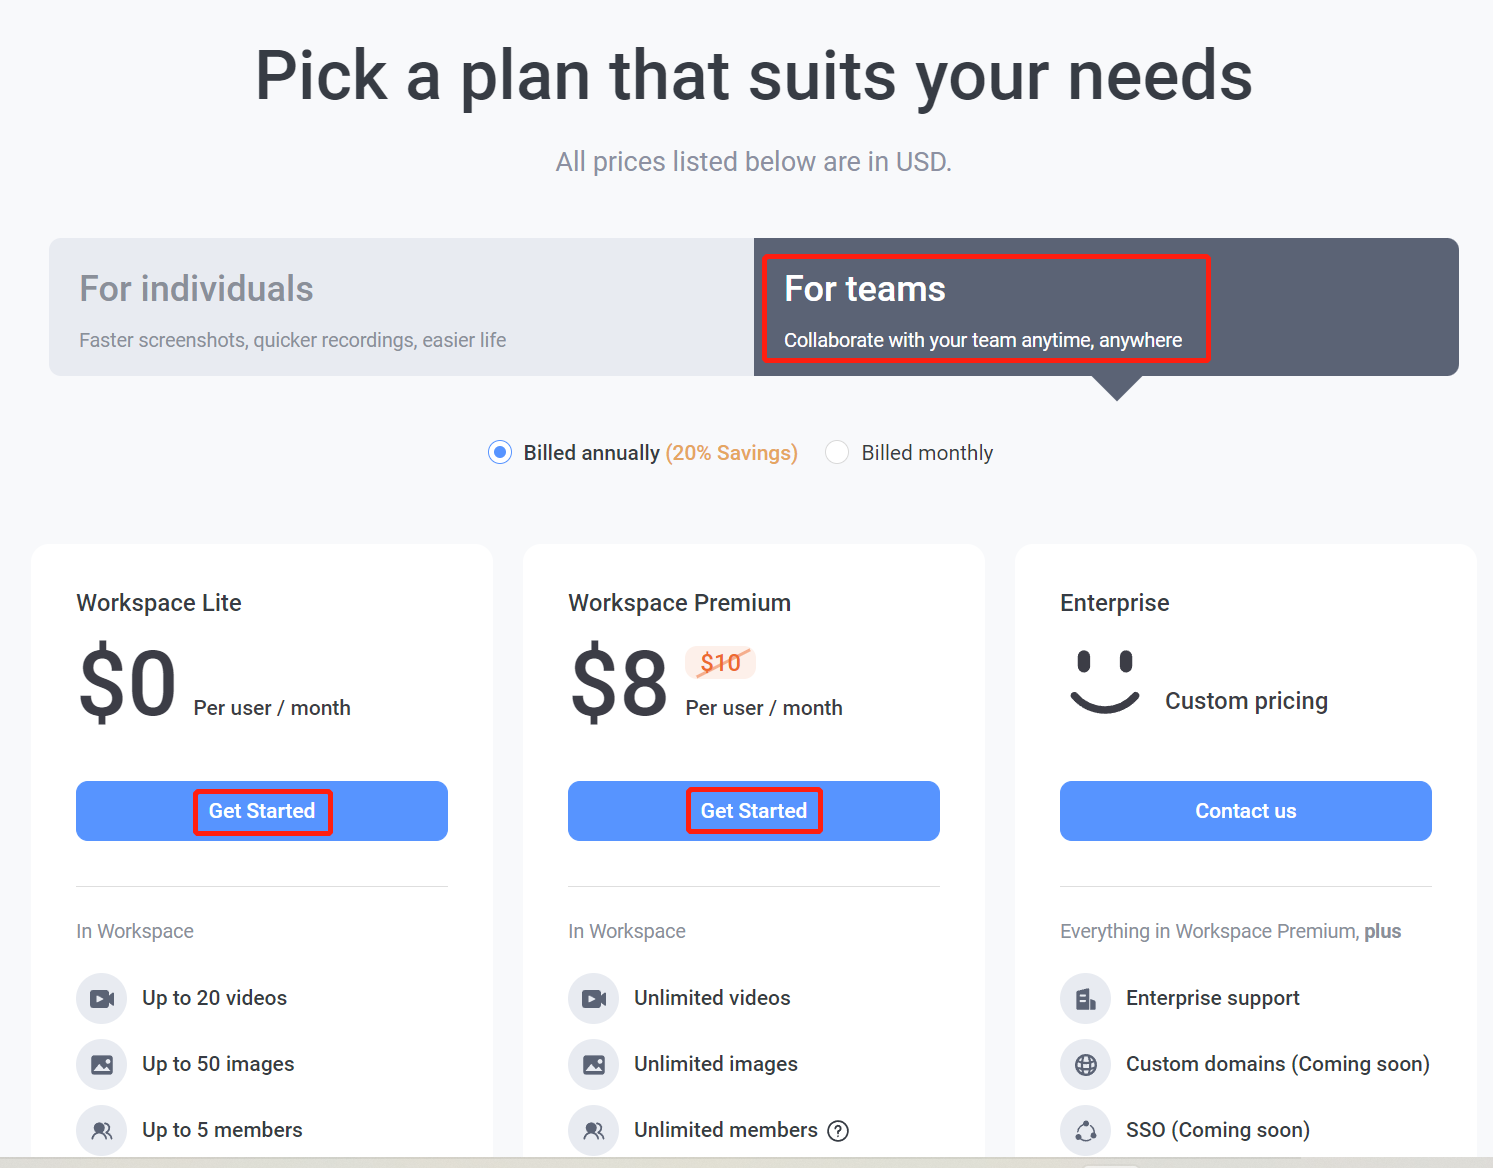Click the globe icon for Custom domains

(x=1085, y=1064)
